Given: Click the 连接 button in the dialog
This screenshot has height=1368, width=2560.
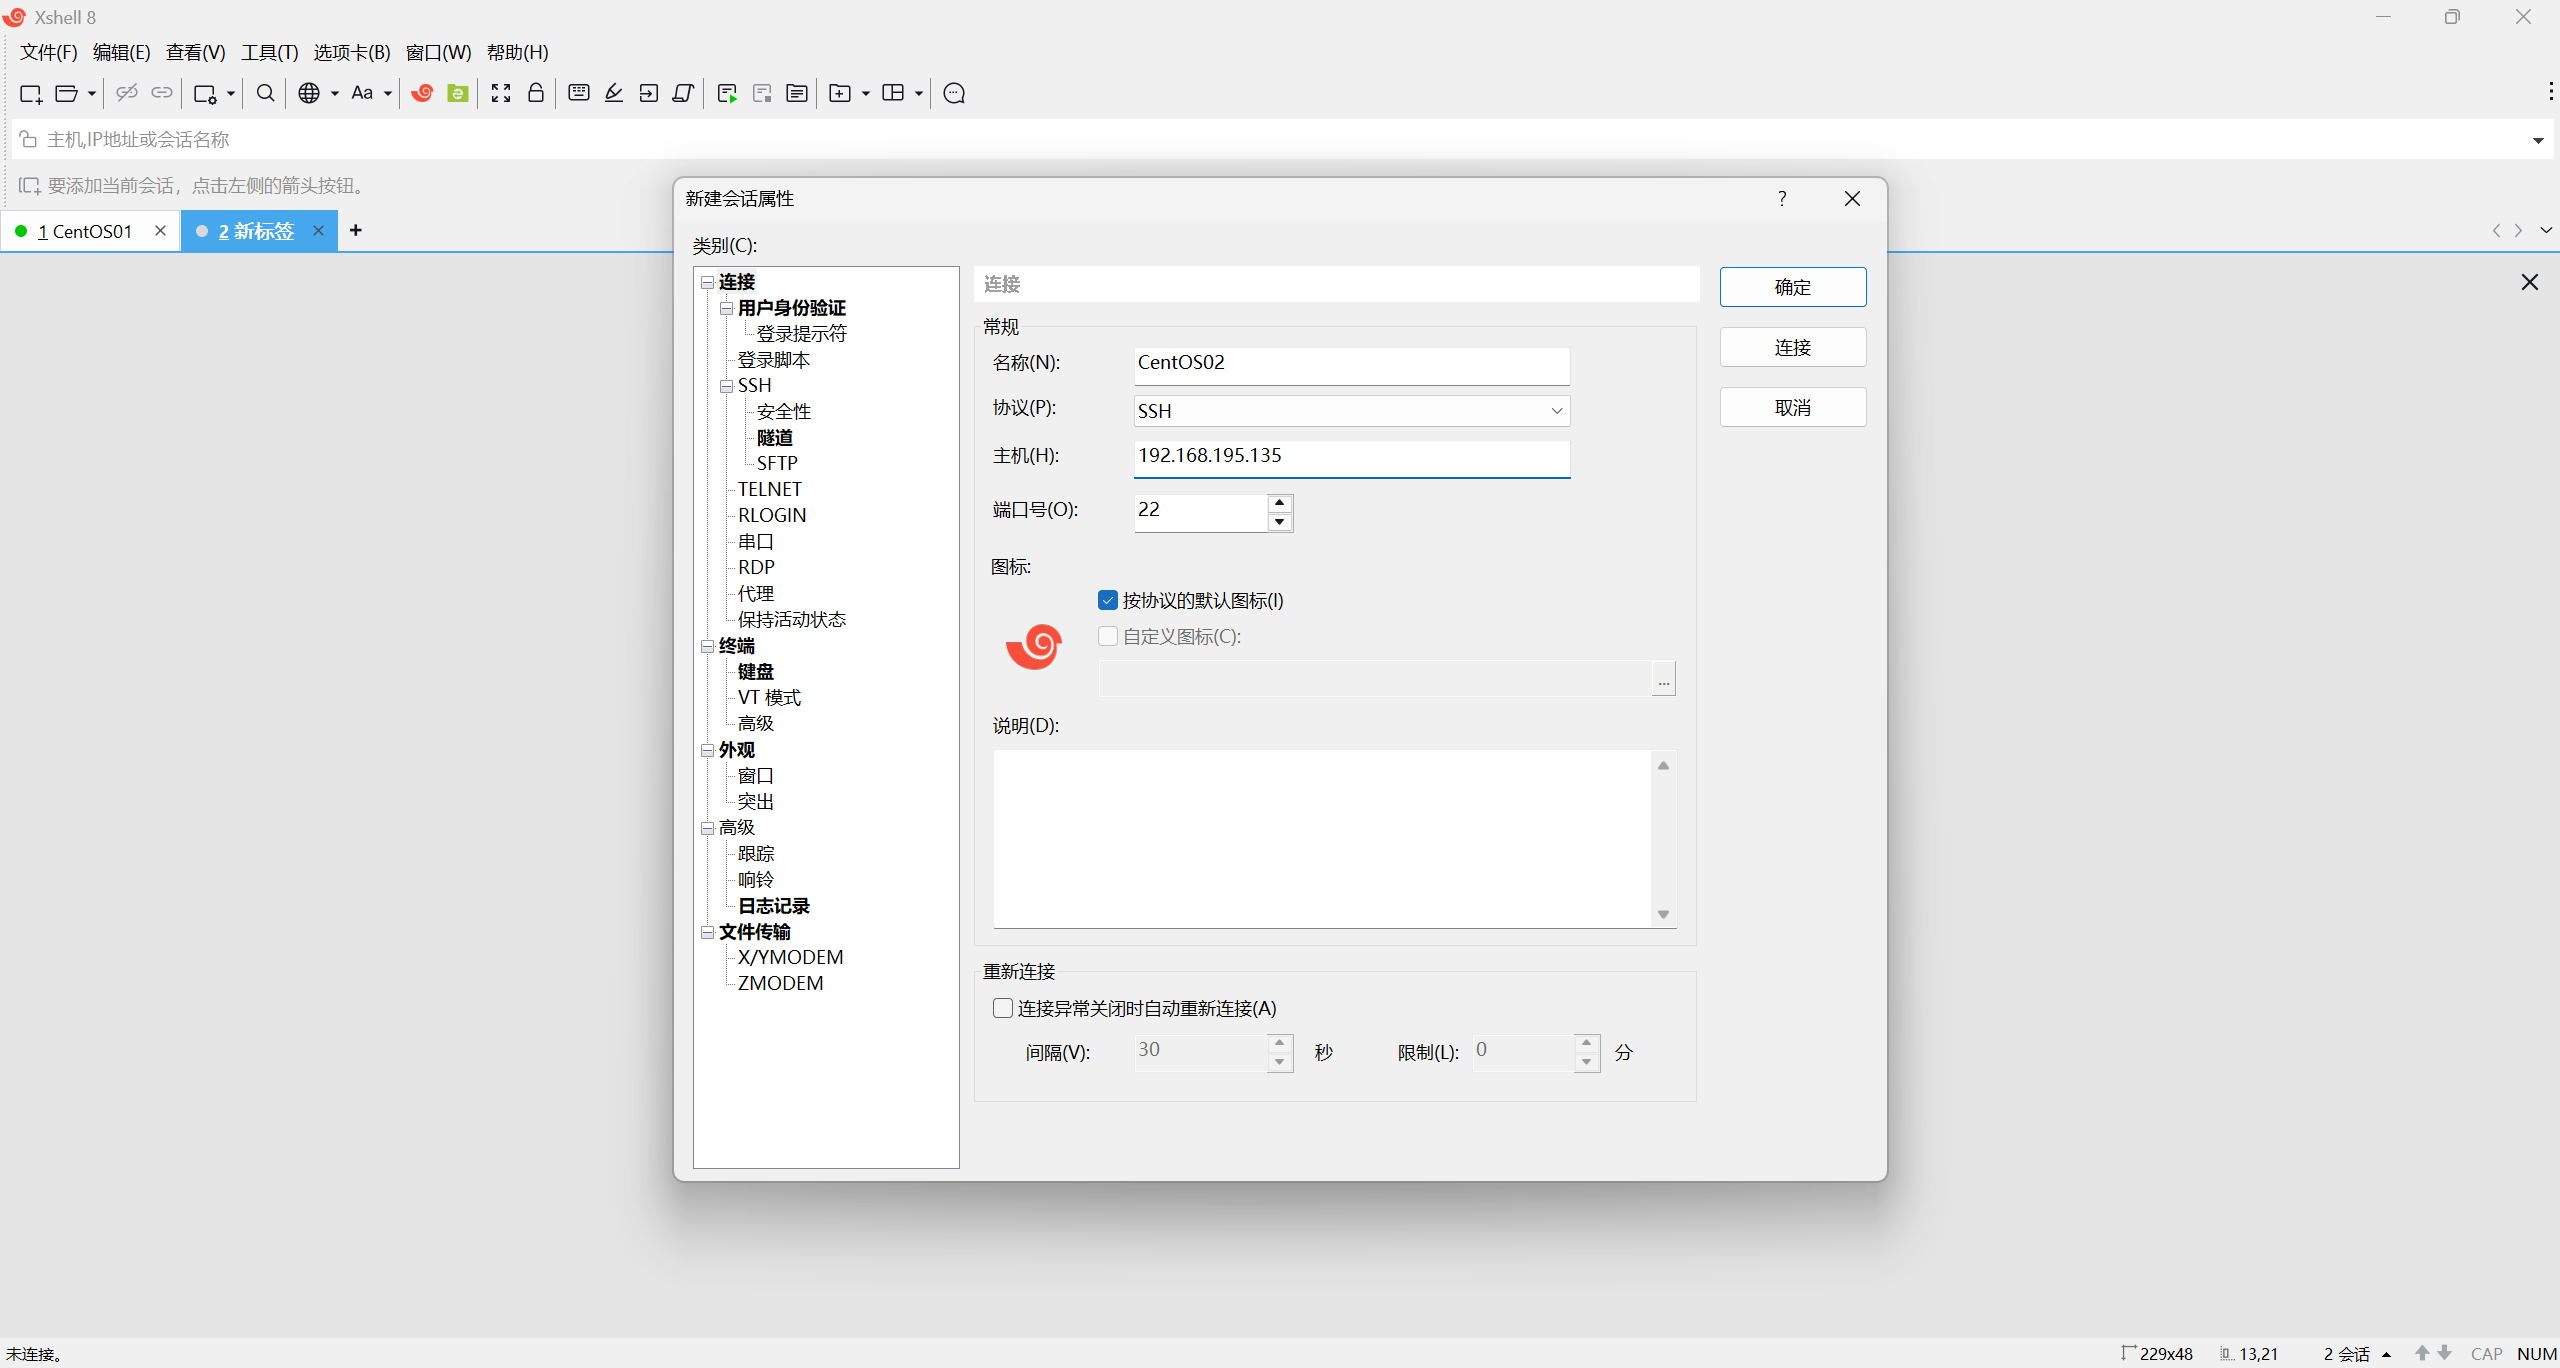Looking at the screenshot, I should click(1792, 347).
